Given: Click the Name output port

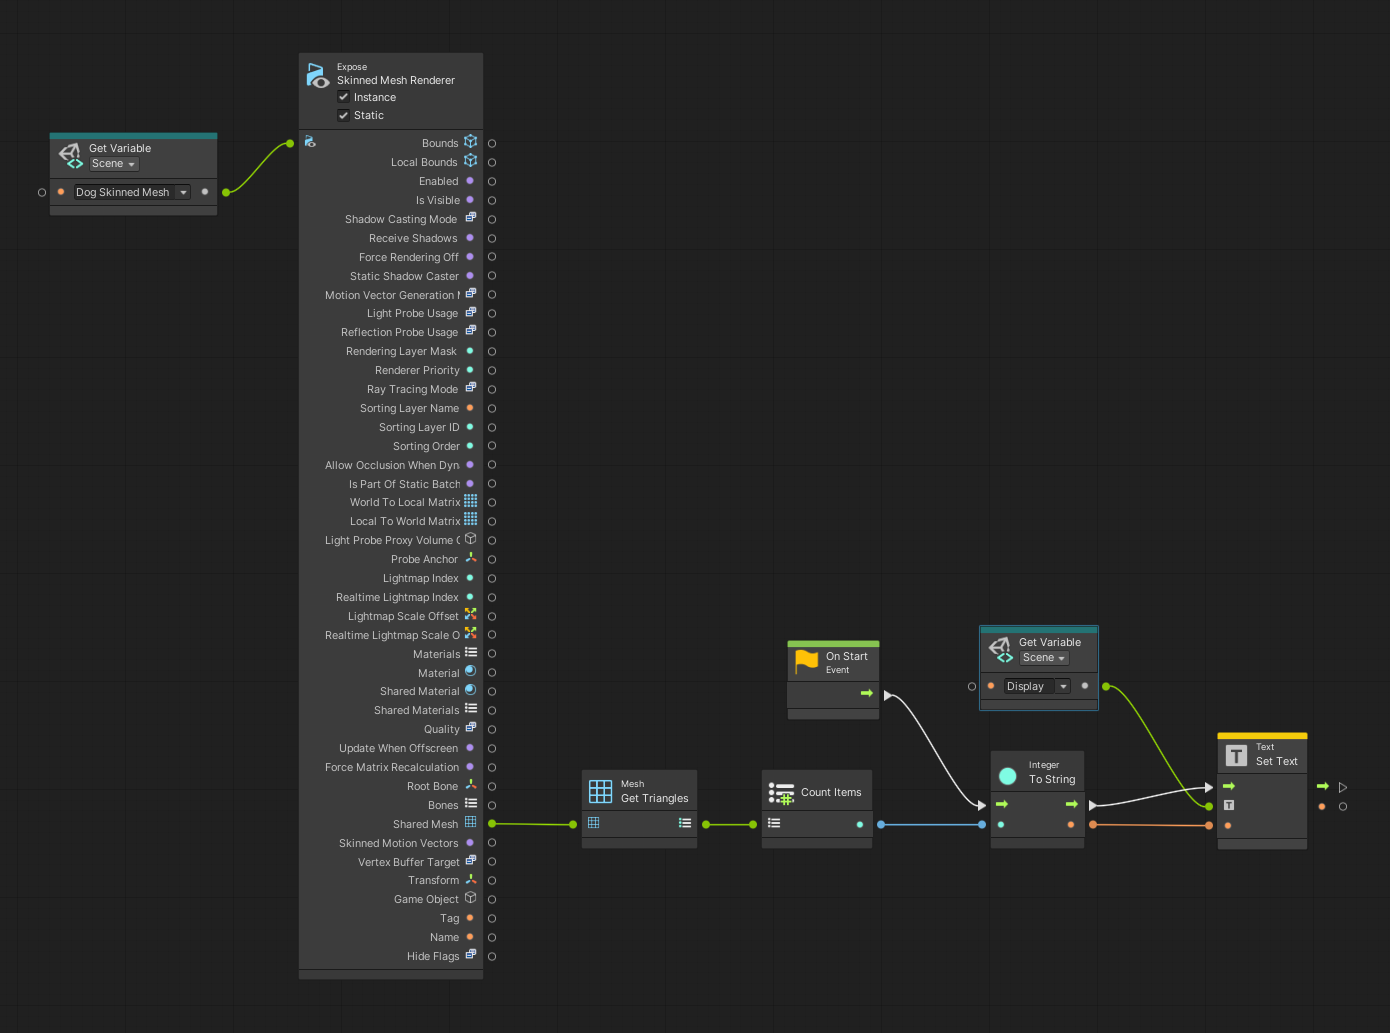Looking at the screenshot, I should tap(492, 938).
